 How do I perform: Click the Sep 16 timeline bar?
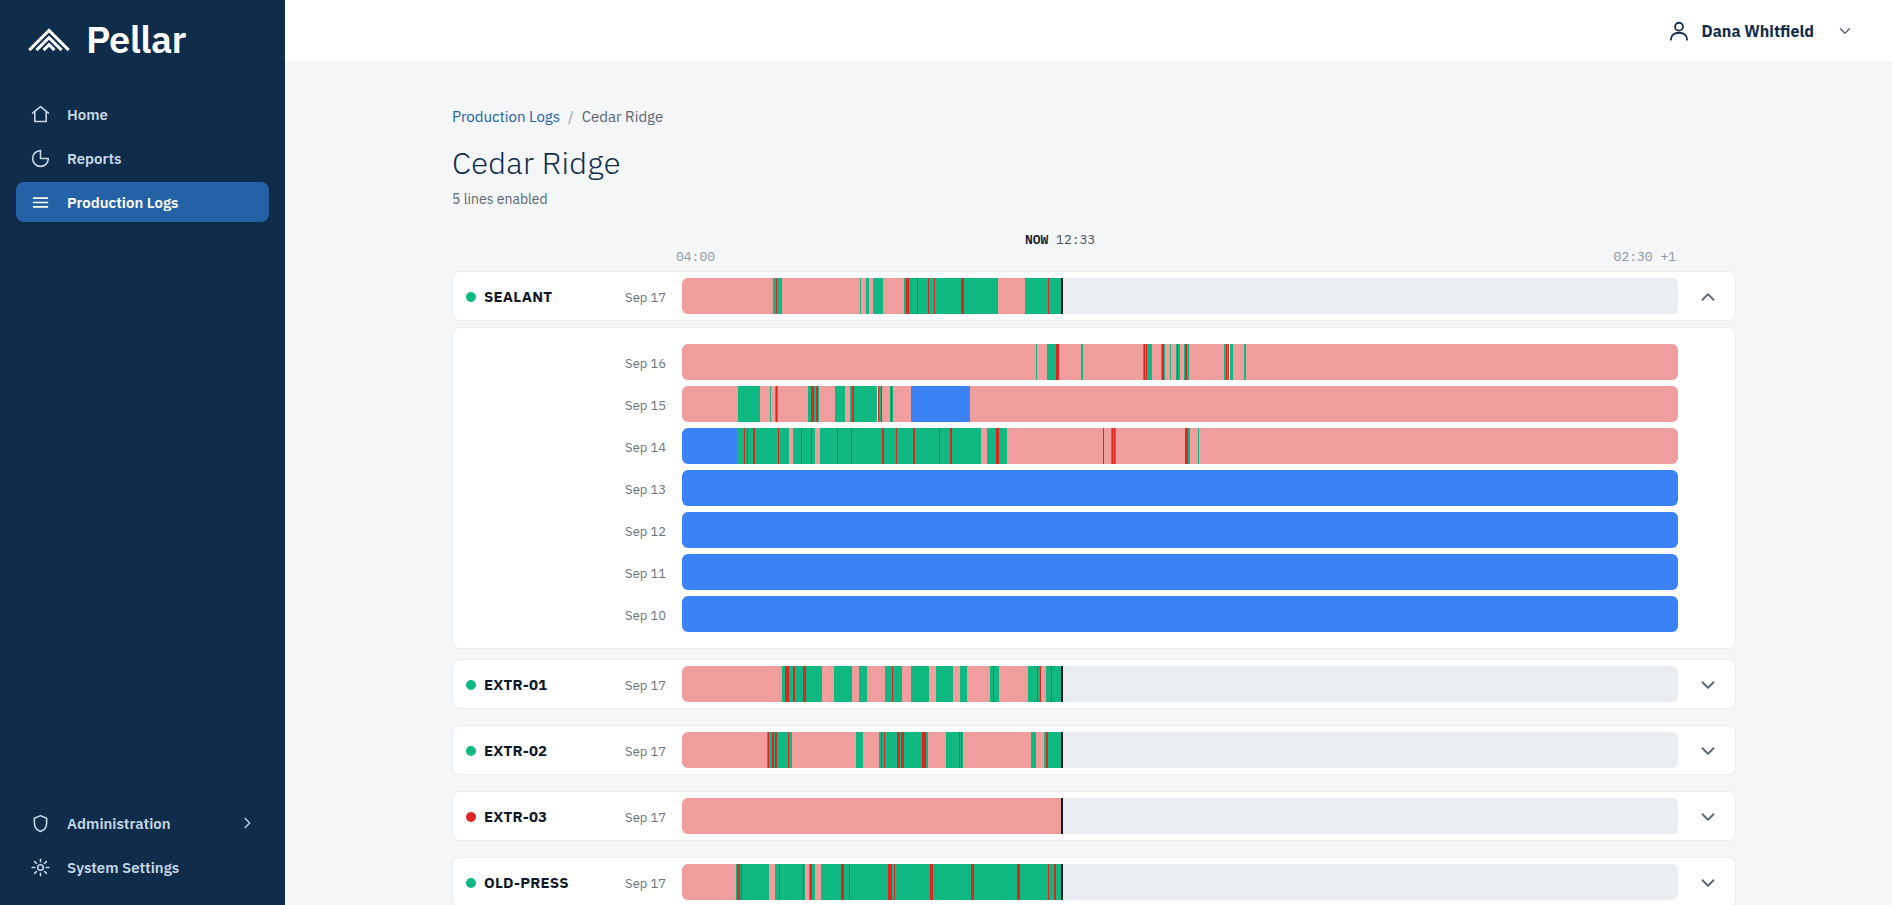click(1180, 362)
